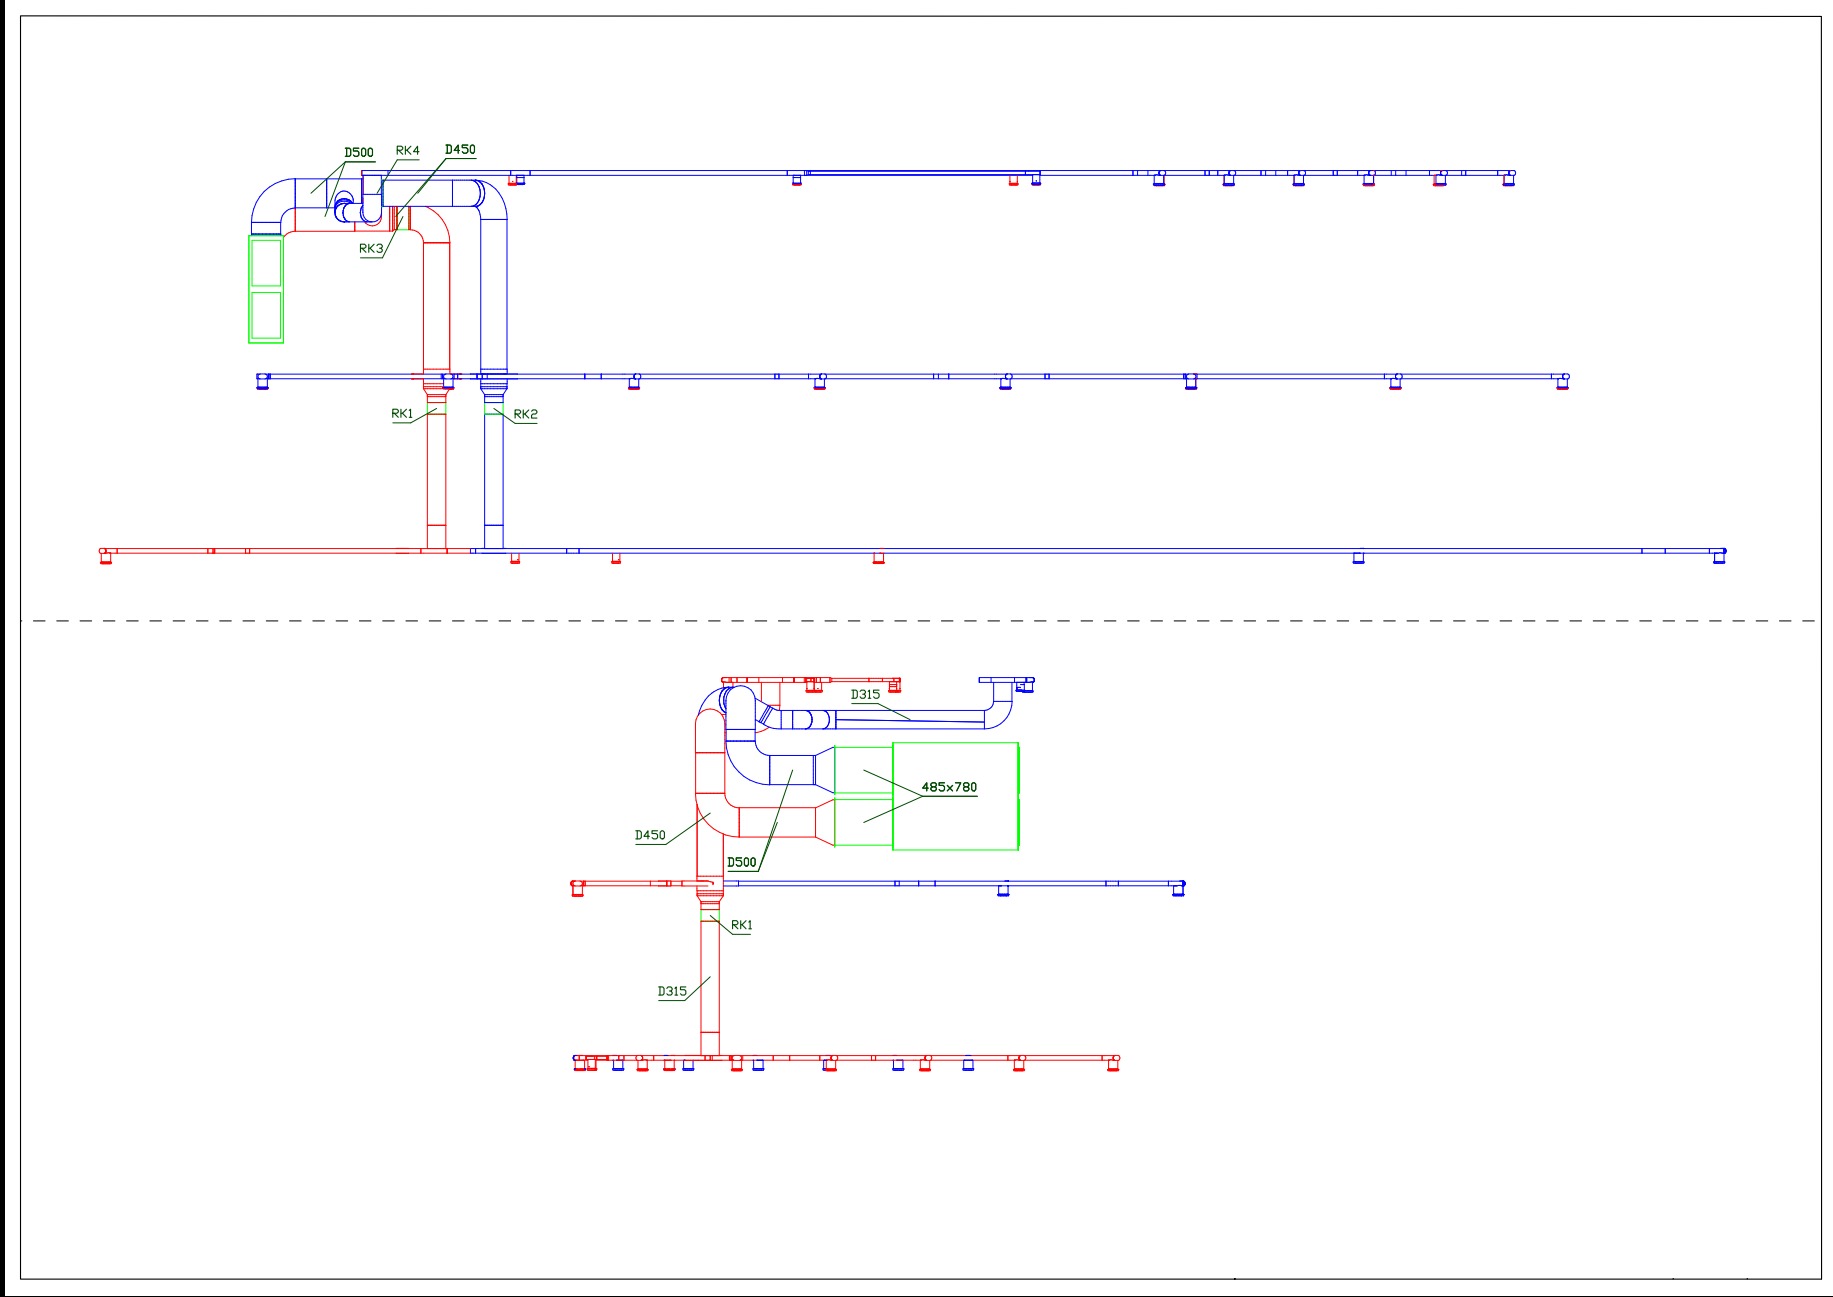The image size is (1833, 1297).
Task: Click the RK2 label beside the blue riser
Action: (525, 414)
